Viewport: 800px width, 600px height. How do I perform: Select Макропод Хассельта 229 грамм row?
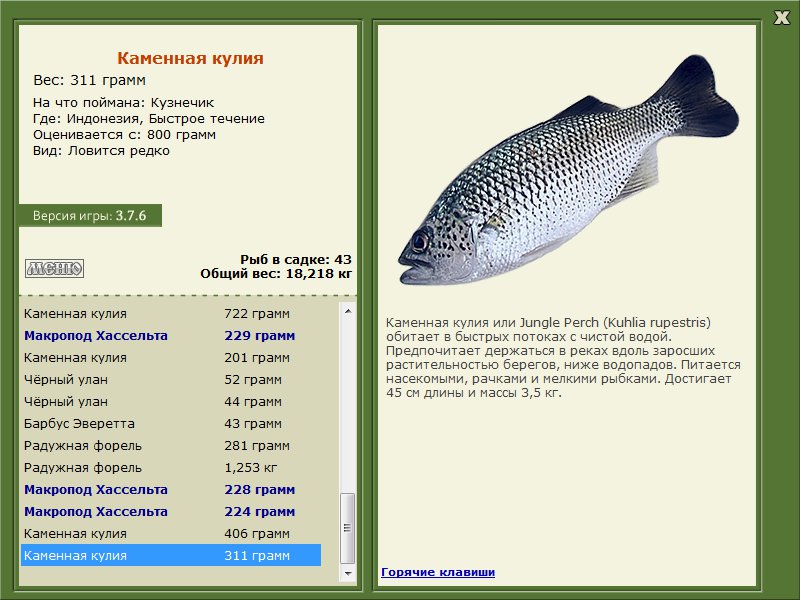171,336
